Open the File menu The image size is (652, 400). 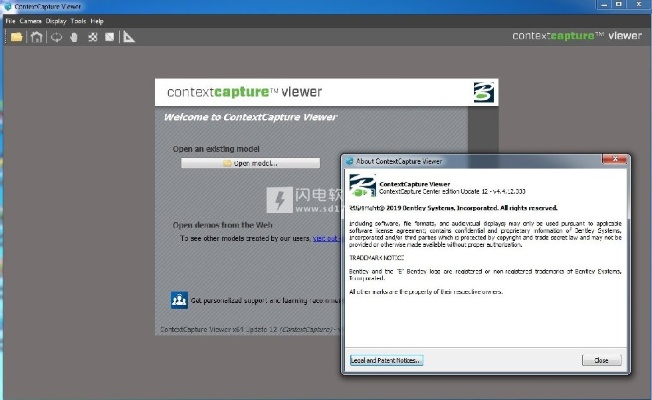pos(10,20)
